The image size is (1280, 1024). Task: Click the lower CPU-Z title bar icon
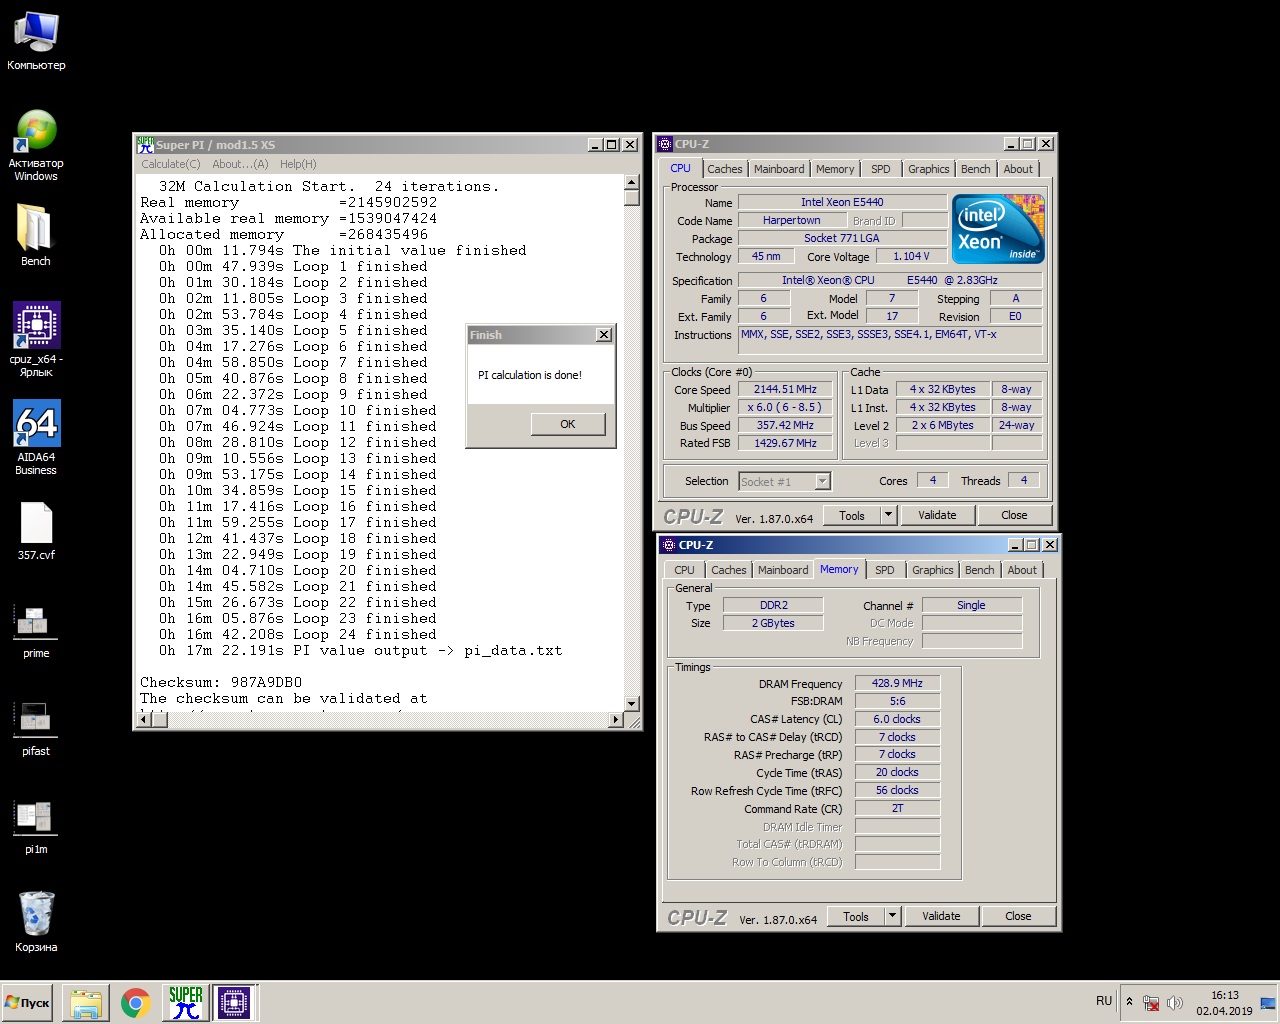coord(669,545)
